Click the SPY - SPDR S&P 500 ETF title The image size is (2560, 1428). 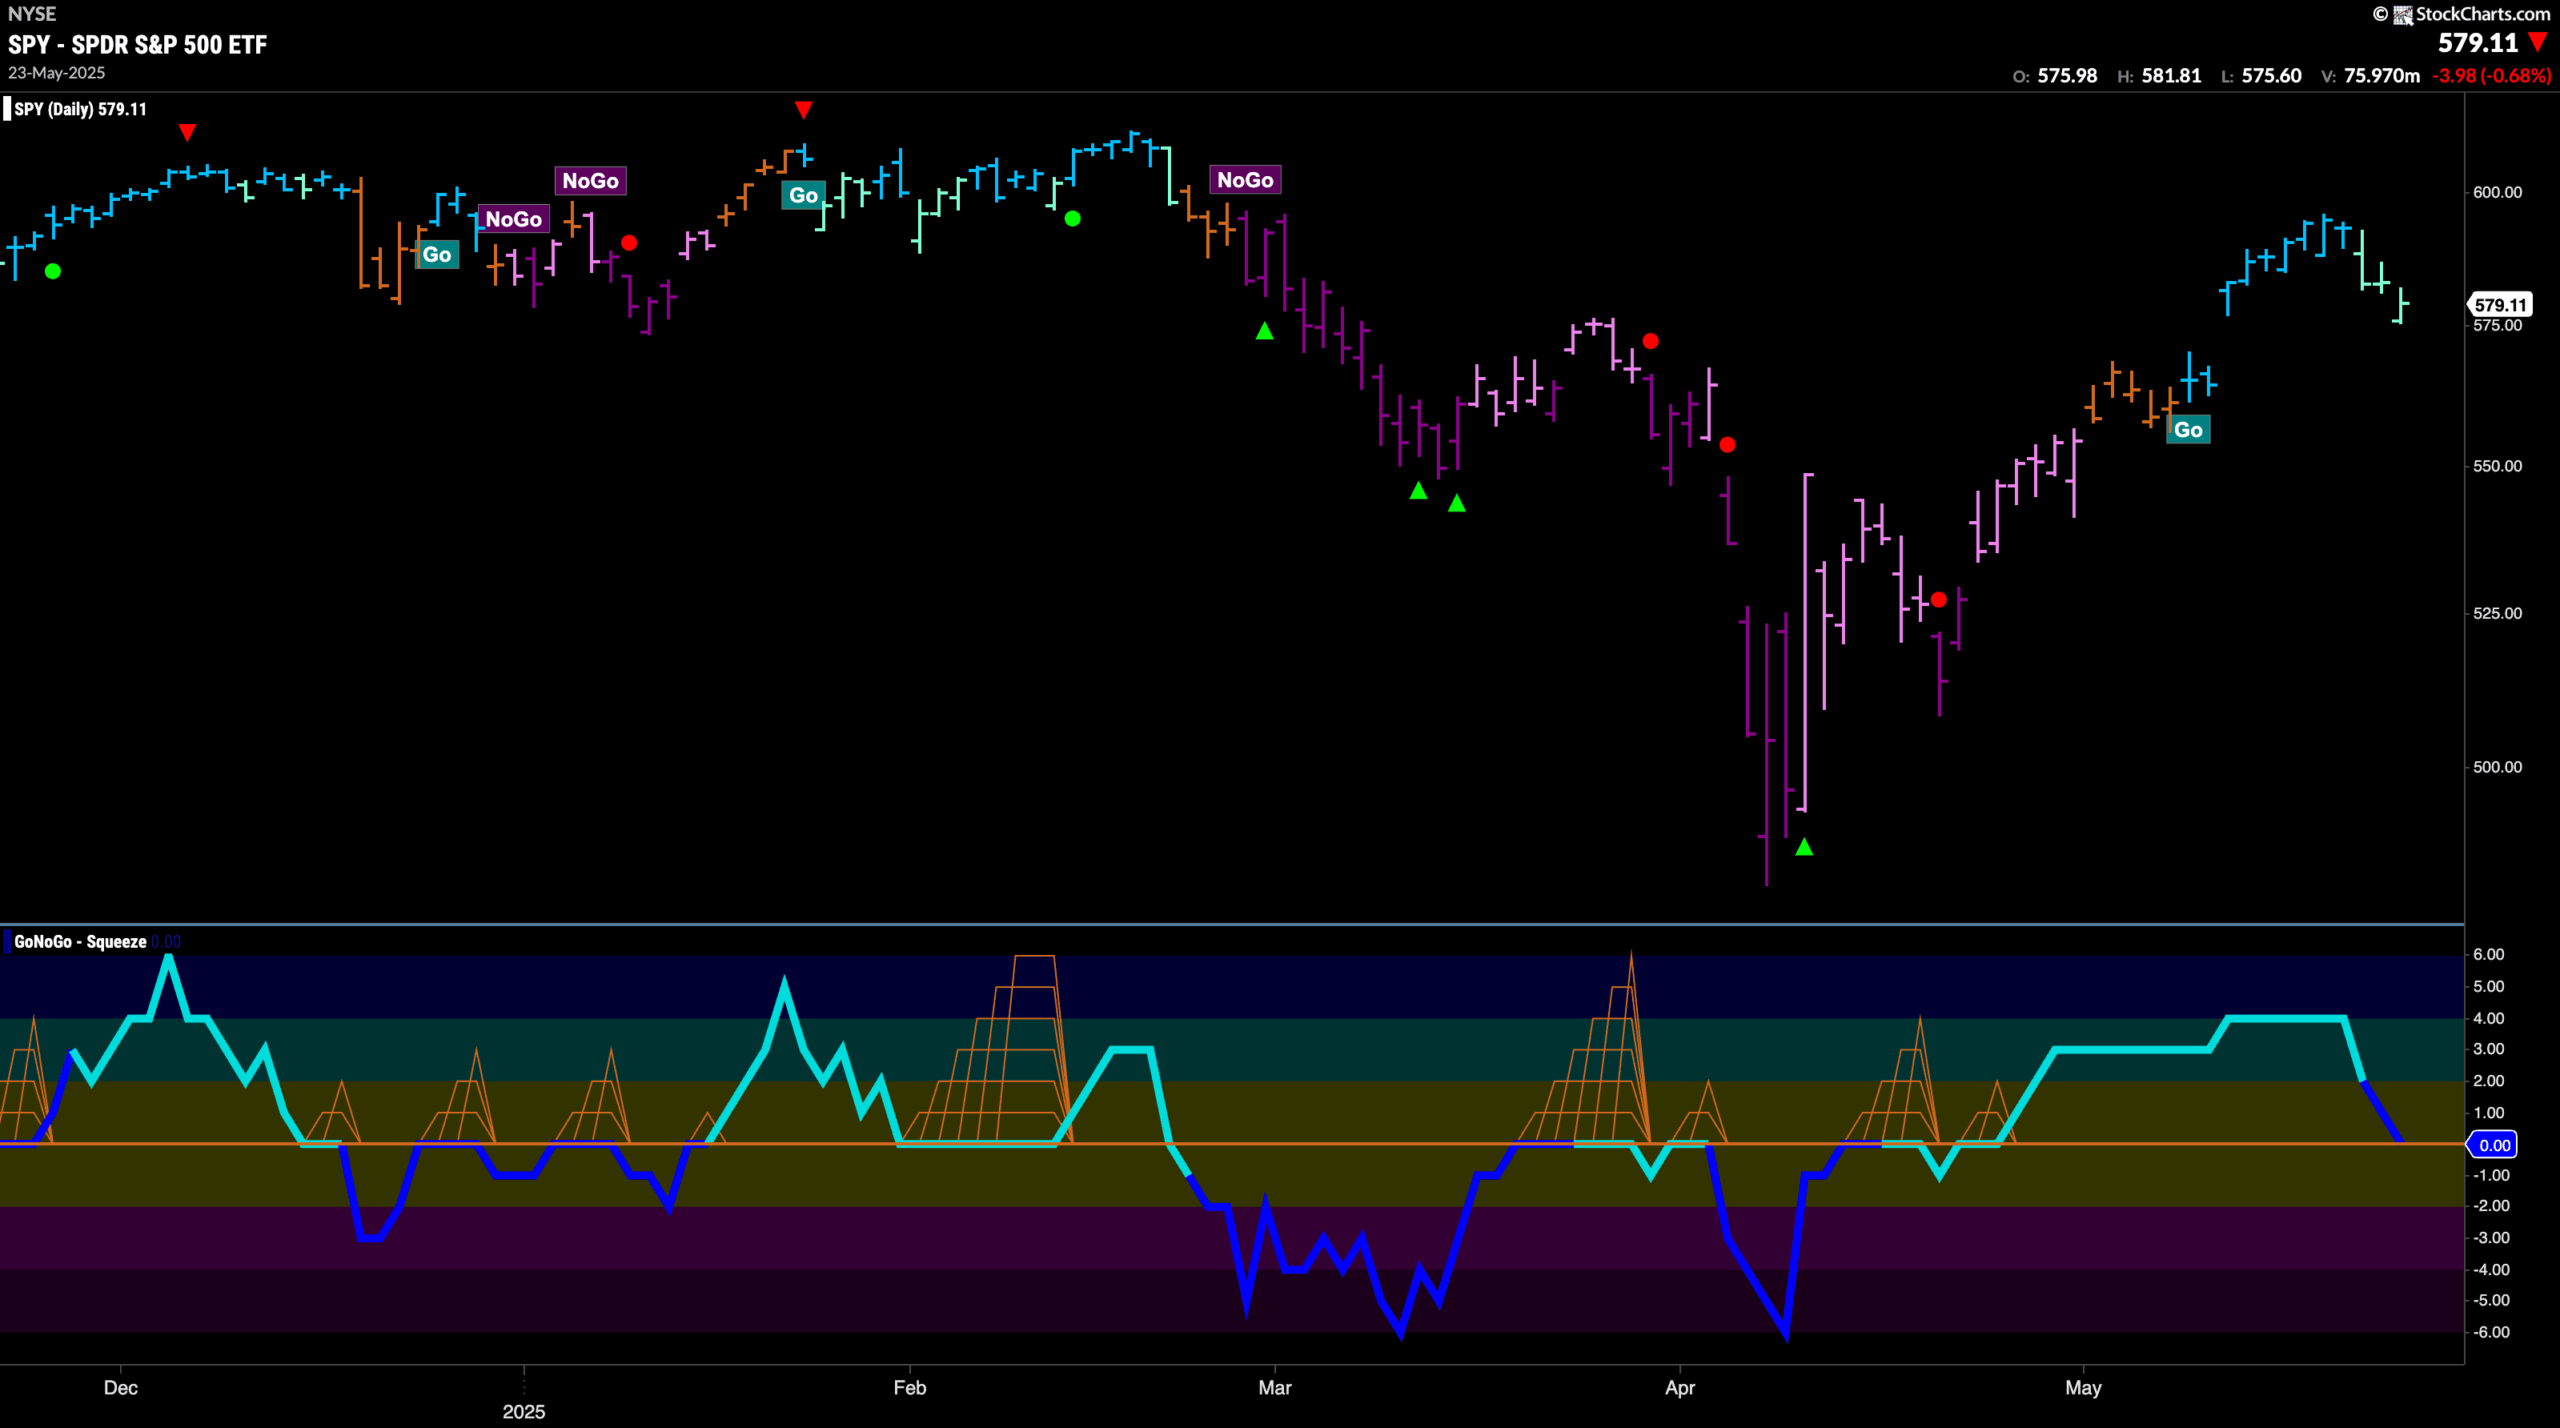coord(138,44)
